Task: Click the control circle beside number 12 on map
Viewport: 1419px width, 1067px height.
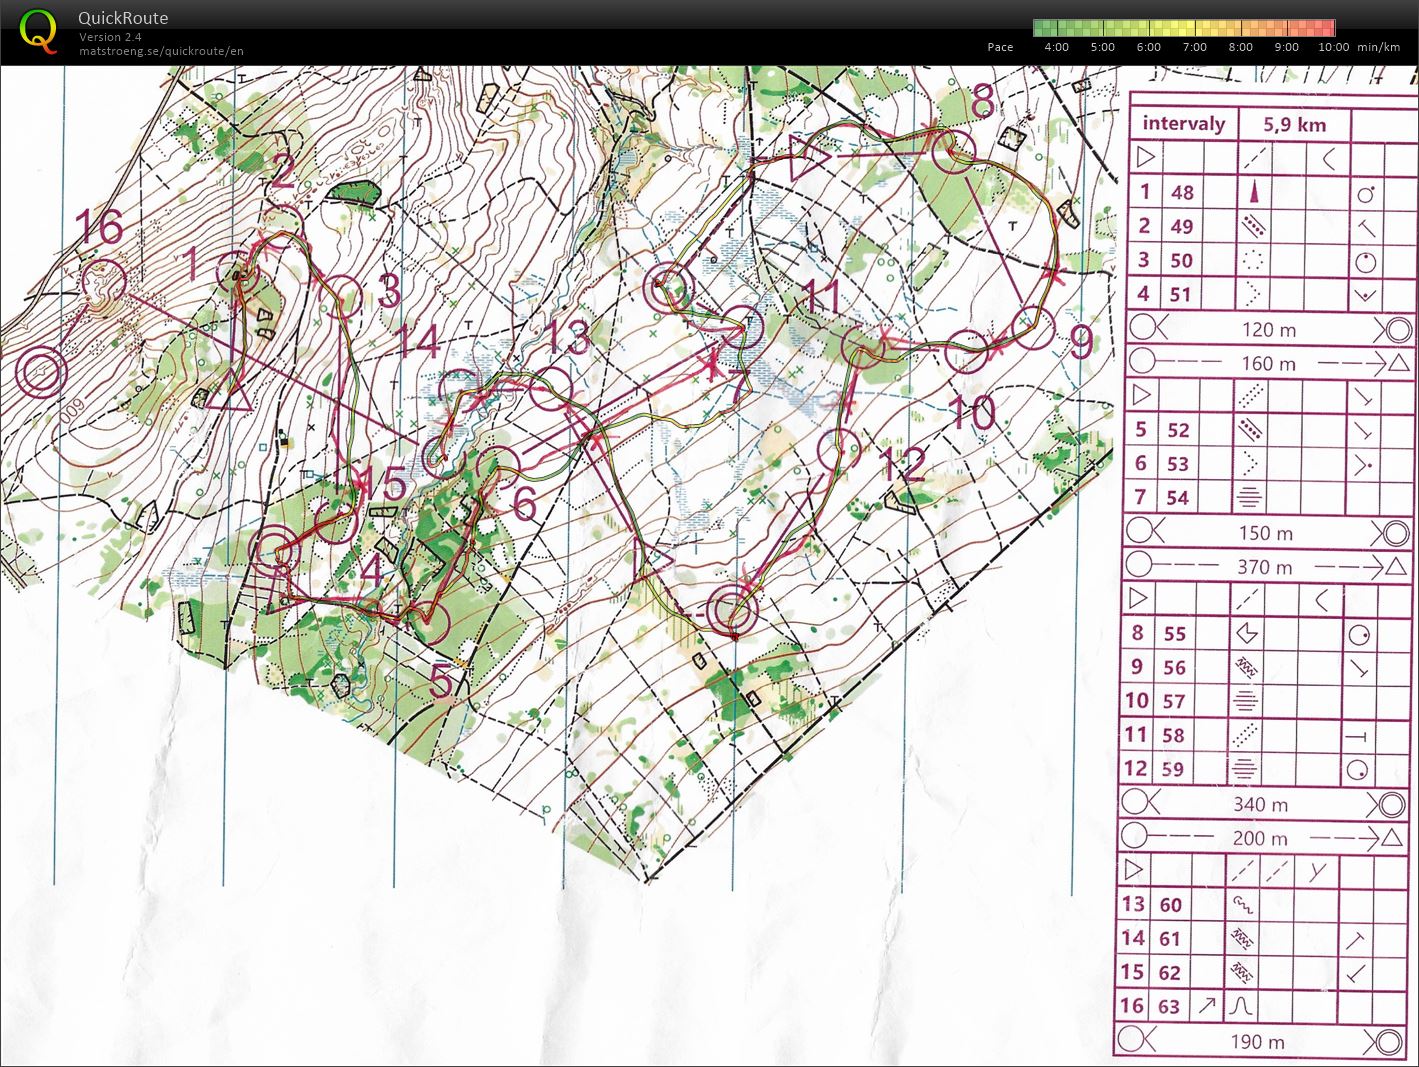Action: click(x=837, y=449)
